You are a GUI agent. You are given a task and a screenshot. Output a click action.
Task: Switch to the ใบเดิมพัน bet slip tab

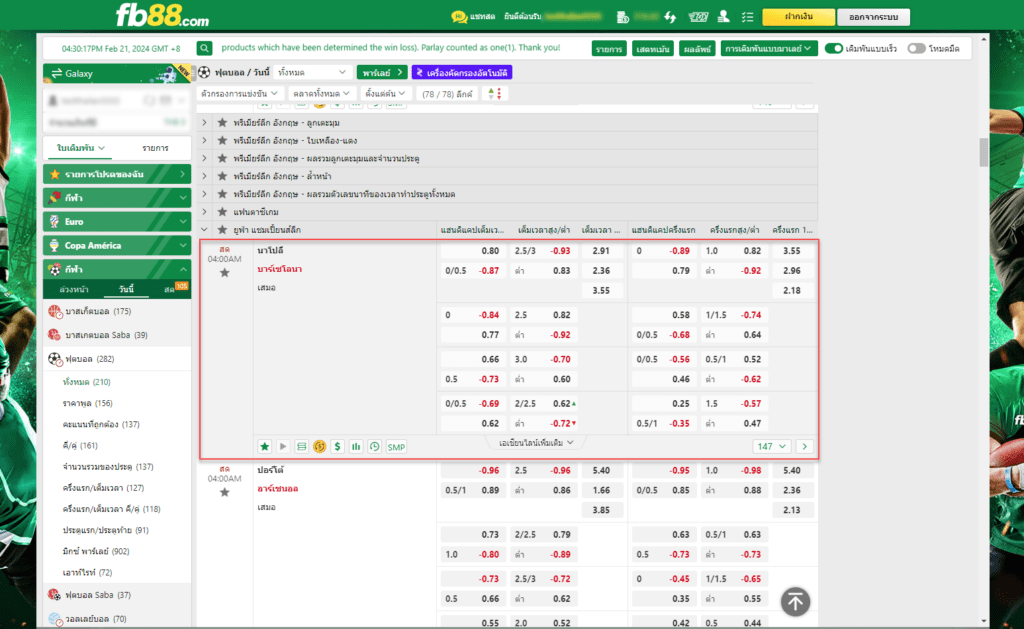point(81,148)
